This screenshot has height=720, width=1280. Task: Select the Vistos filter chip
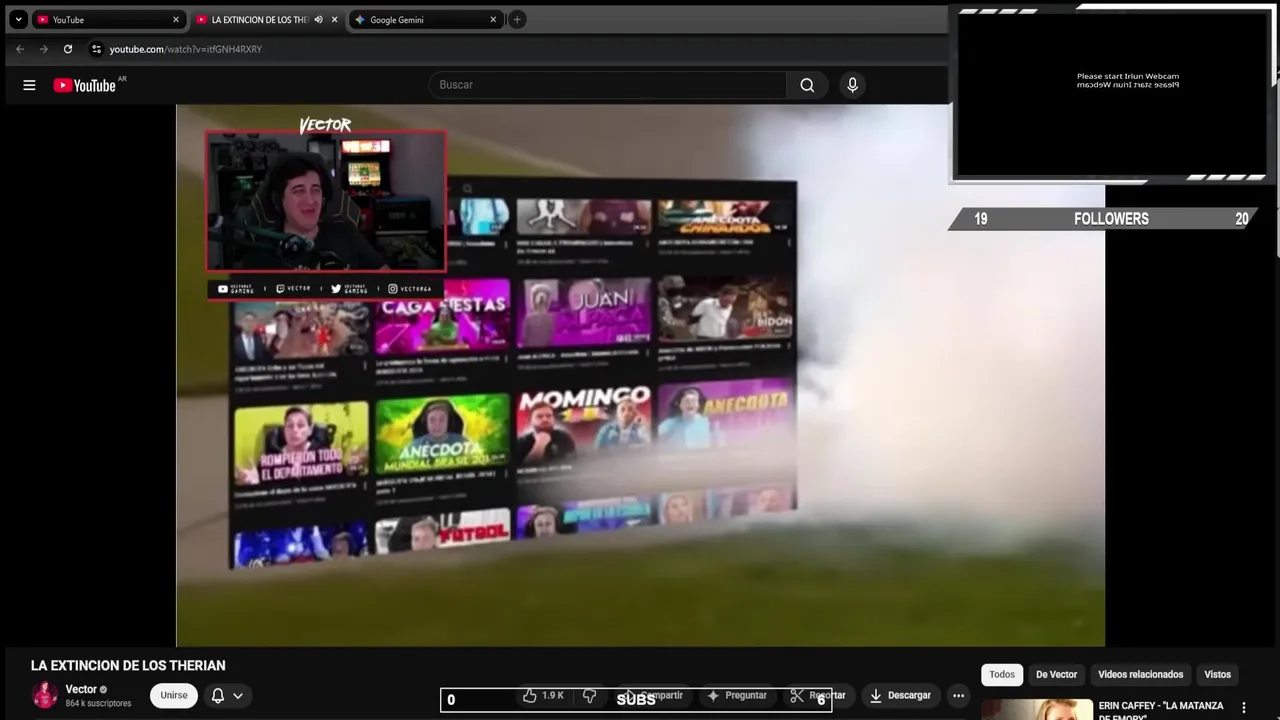click(1217, 674)
